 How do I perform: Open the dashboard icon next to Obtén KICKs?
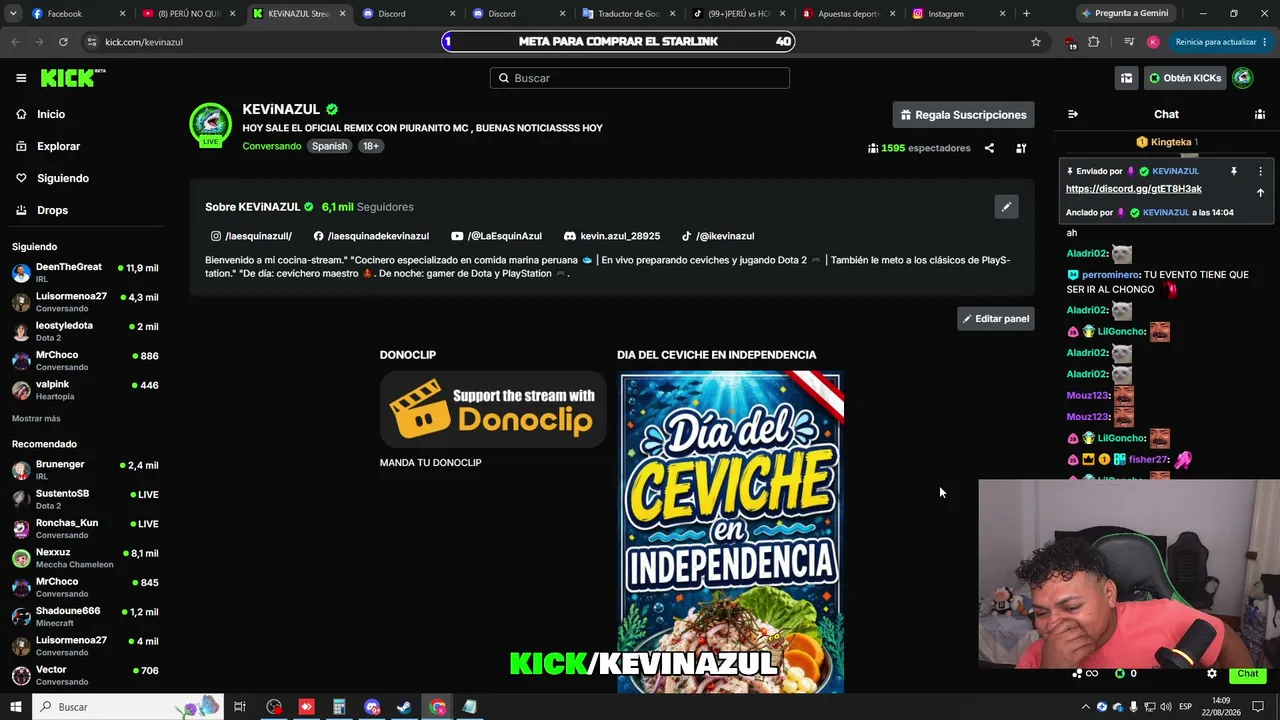coord(1126,78)
